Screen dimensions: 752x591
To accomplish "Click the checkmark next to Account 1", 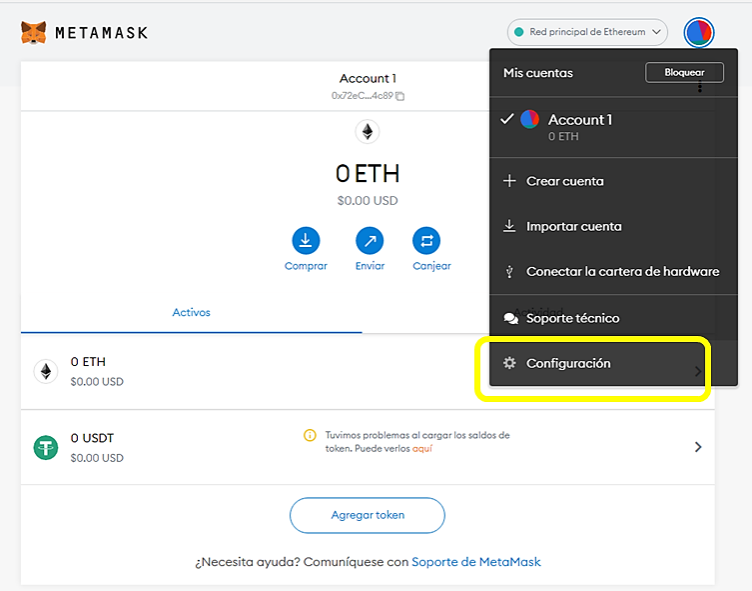I will tap(507, 119).
